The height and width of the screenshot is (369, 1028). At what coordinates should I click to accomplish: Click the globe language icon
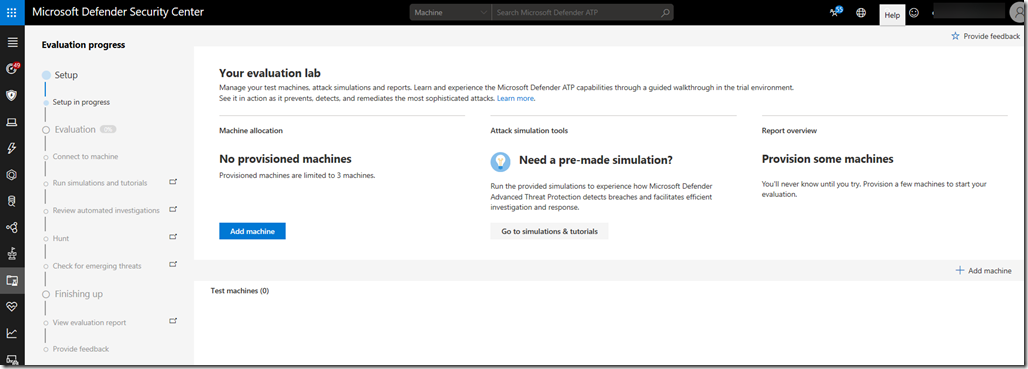click(x=861, y=12)
